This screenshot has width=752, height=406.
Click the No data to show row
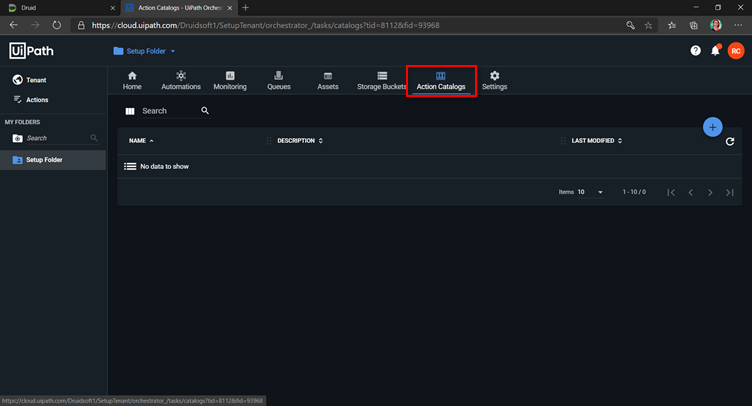pyautogui.click(x=429, y=166)
